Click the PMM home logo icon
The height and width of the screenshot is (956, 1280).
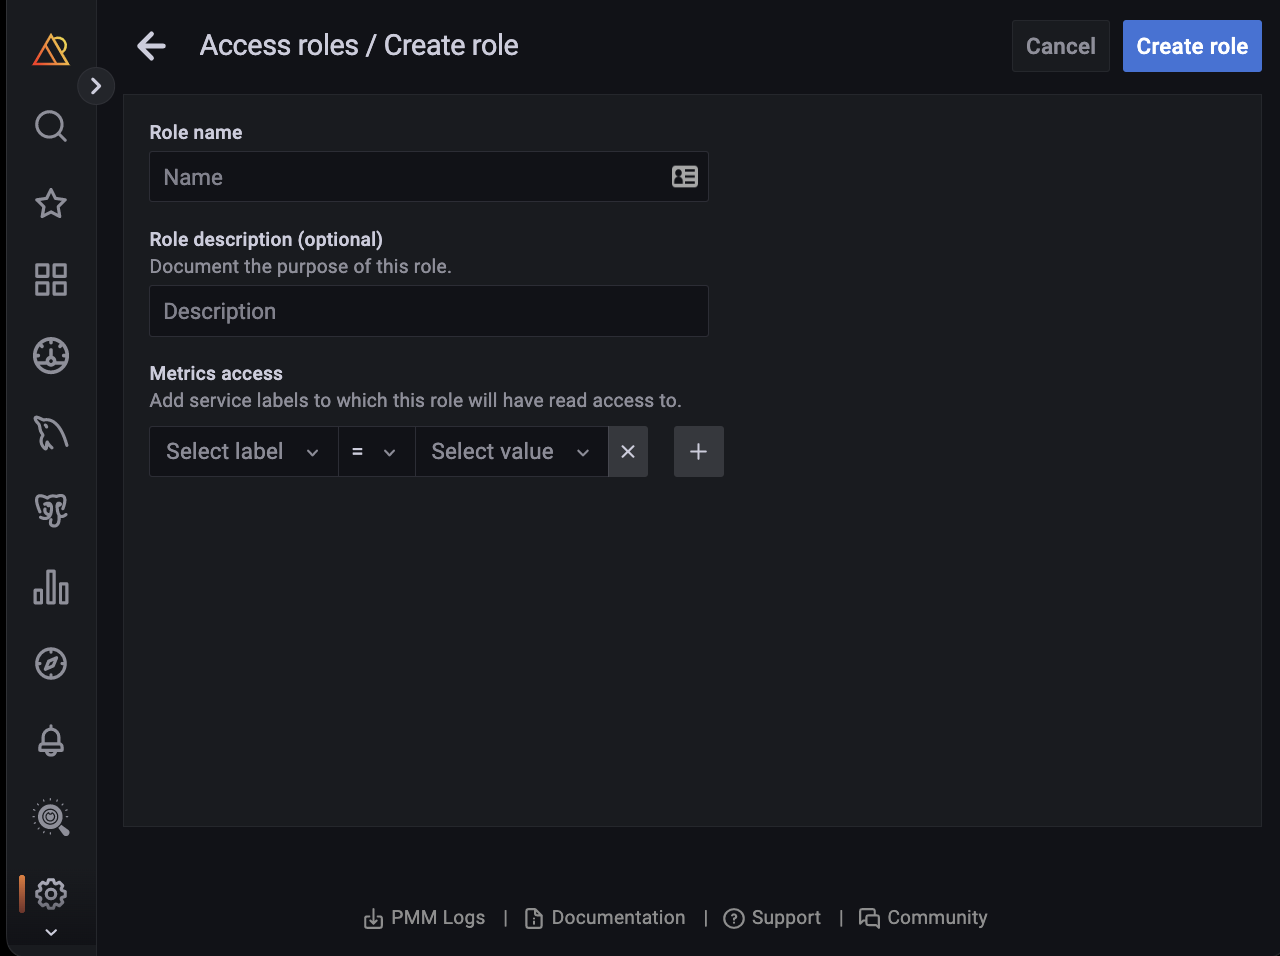[x=51, y=49]
